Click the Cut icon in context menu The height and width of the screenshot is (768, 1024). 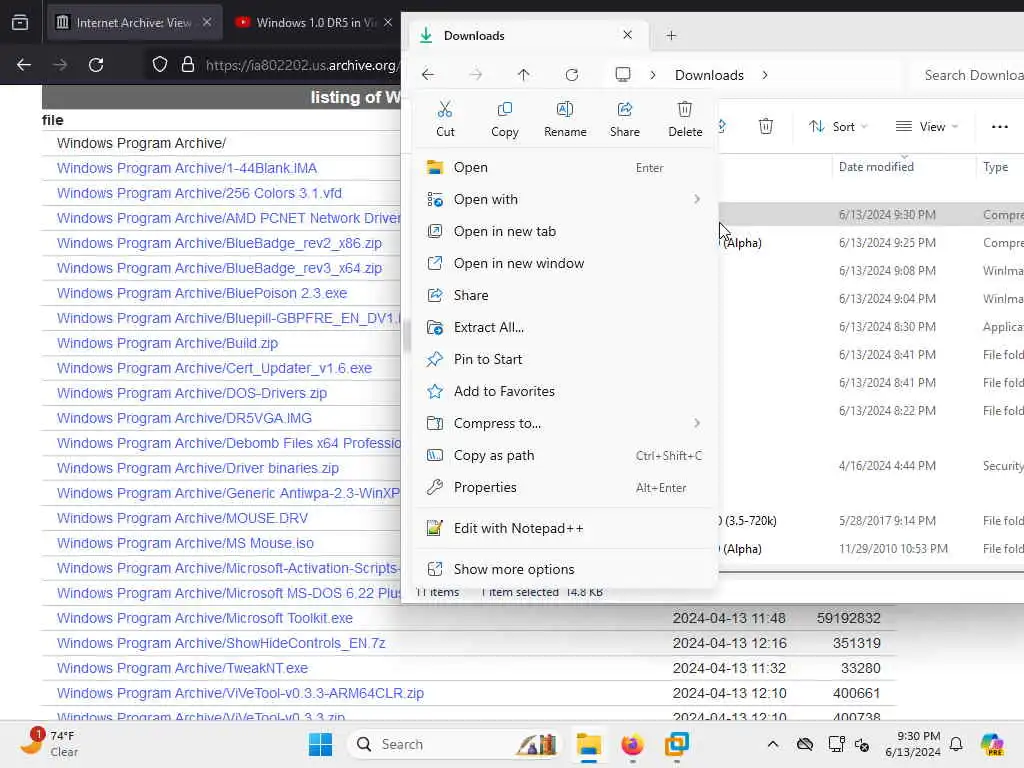click(x=445, y=118)
